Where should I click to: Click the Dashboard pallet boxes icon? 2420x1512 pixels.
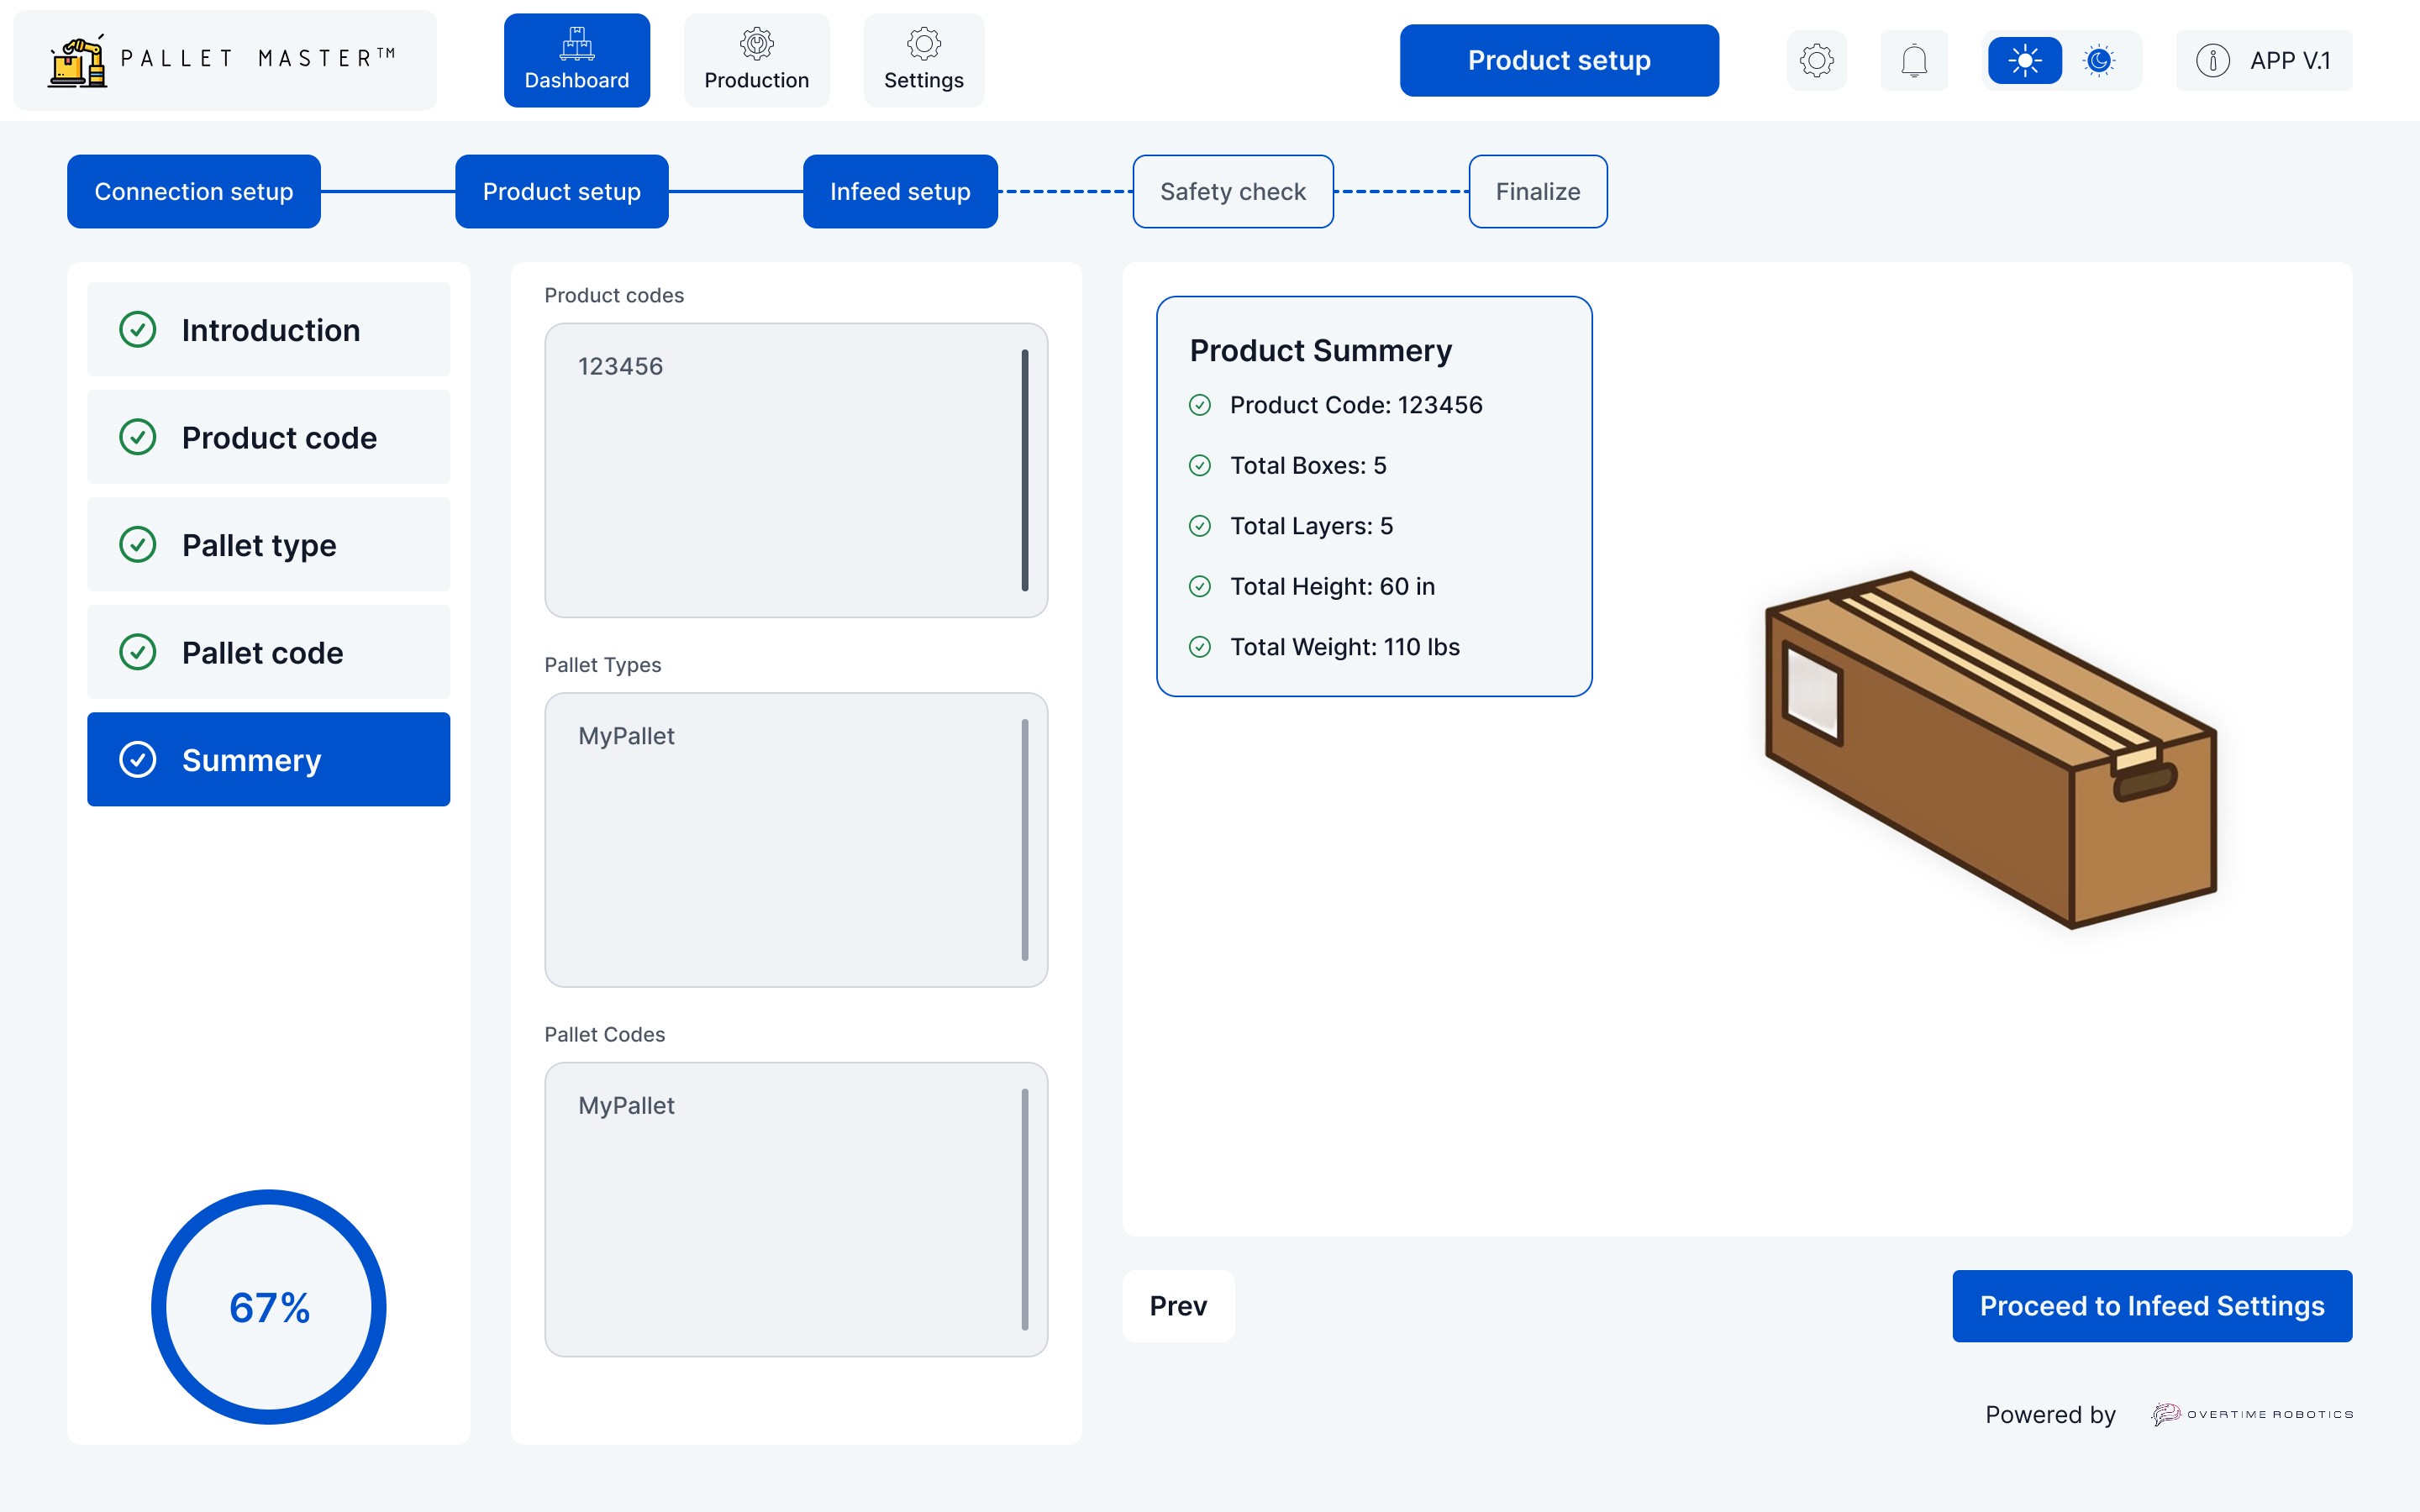(x=577, y=44)
